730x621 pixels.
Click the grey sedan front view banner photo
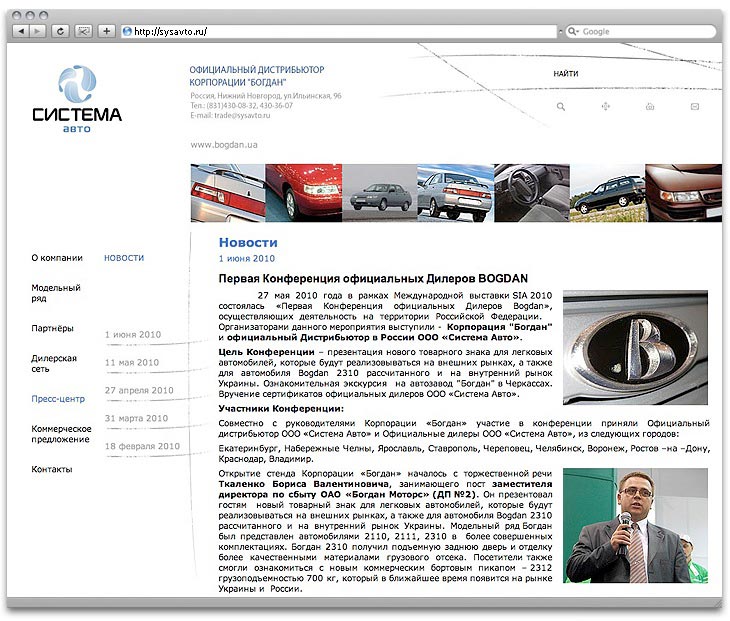tap(380, 193)
